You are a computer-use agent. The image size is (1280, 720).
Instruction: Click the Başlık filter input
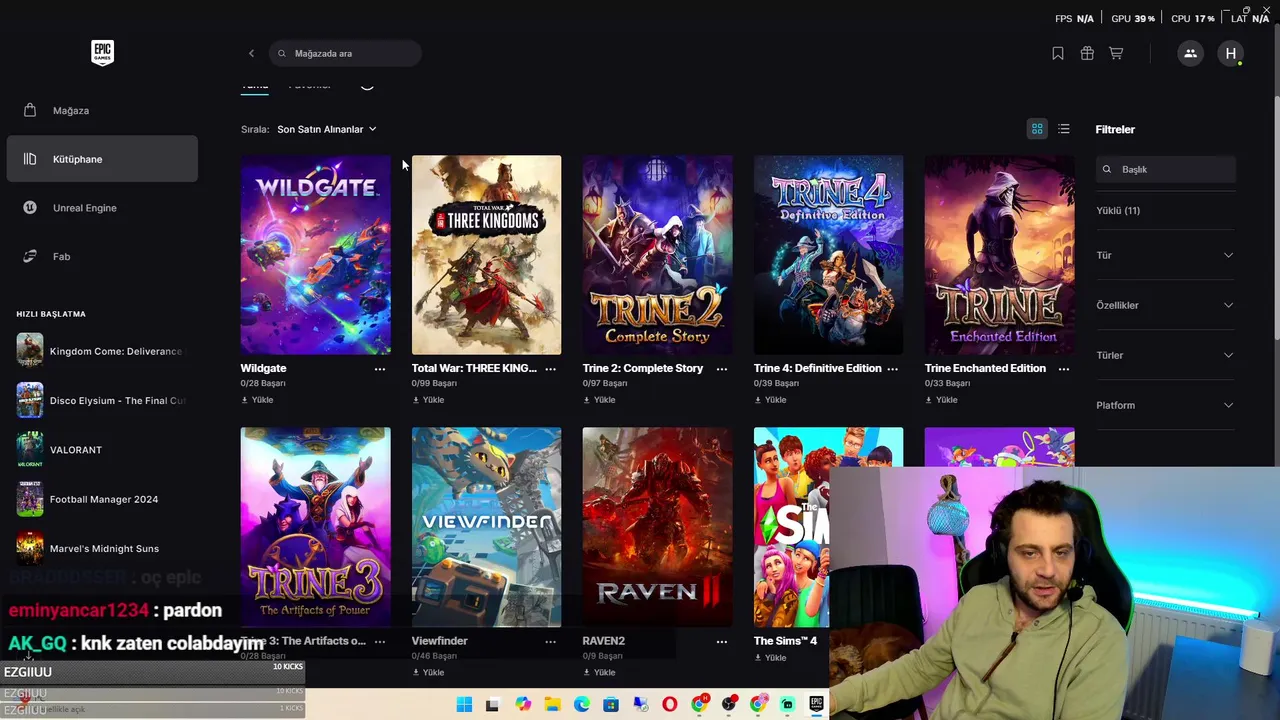pos(1166,169)
